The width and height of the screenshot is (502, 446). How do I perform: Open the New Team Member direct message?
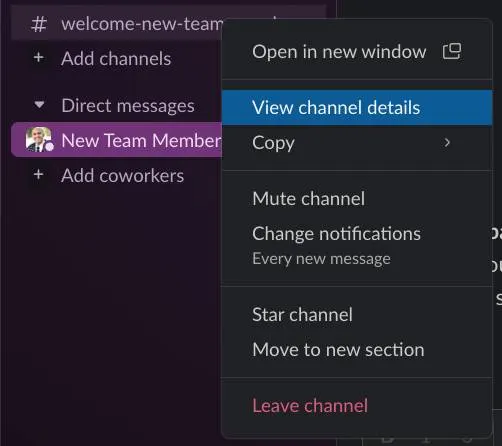pyautogui.click(x=117, y=140)
